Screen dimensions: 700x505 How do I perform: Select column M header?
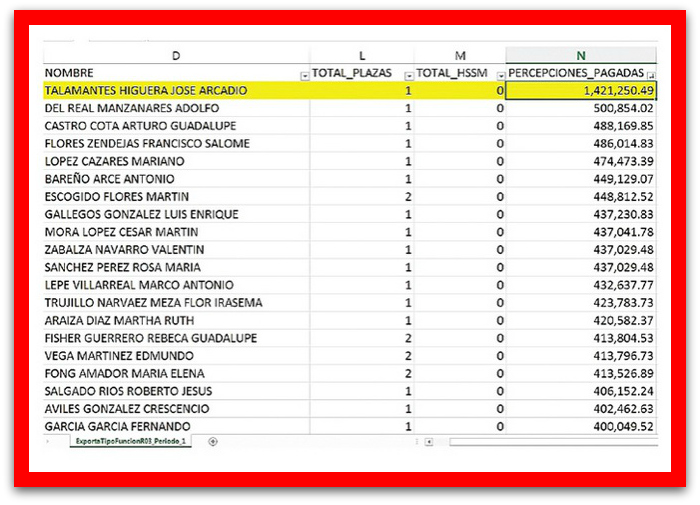tap(460, 55)
